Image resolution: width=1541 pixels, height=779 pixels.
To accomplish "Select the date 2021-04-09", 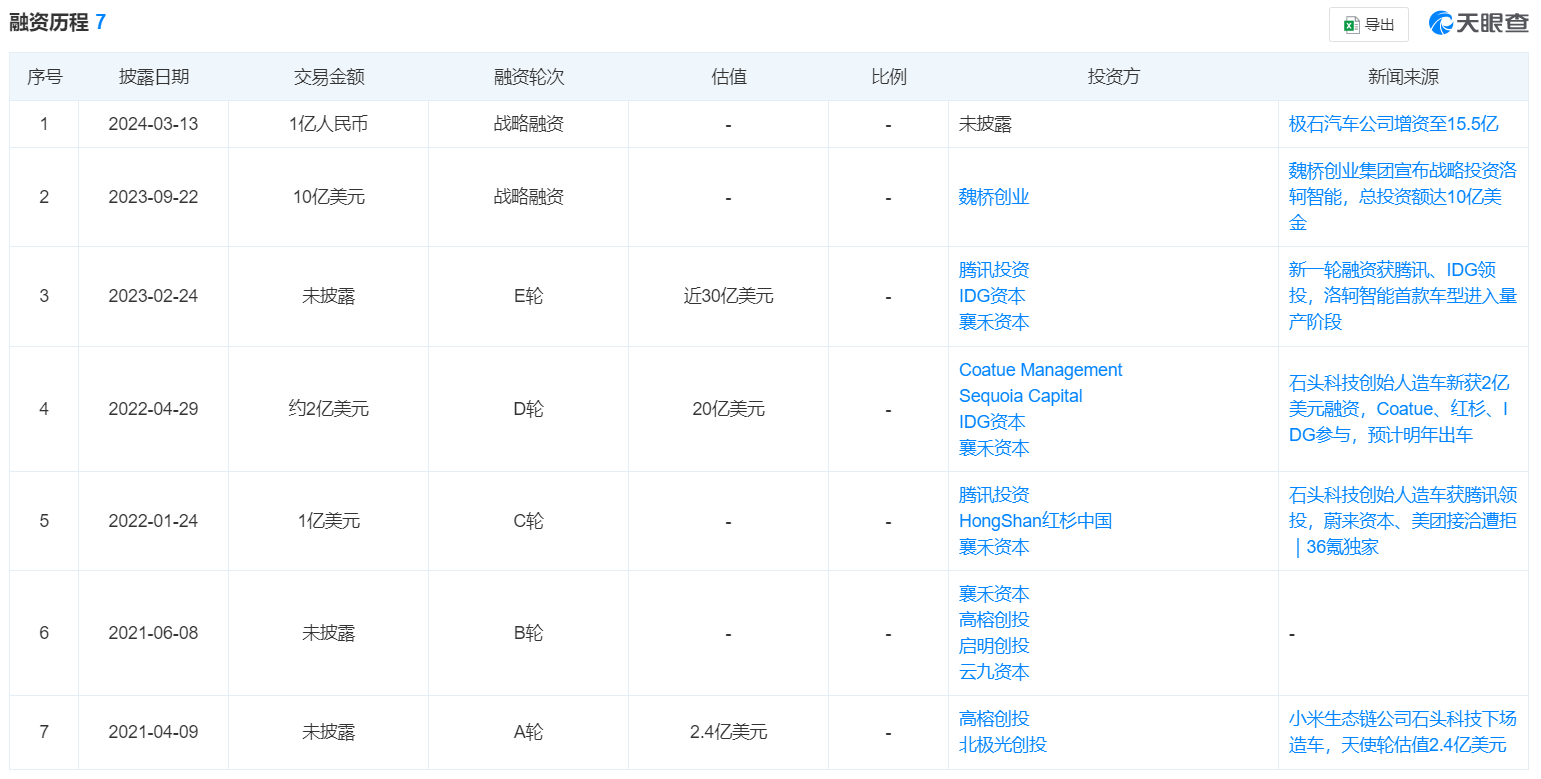I will [153, 732].
